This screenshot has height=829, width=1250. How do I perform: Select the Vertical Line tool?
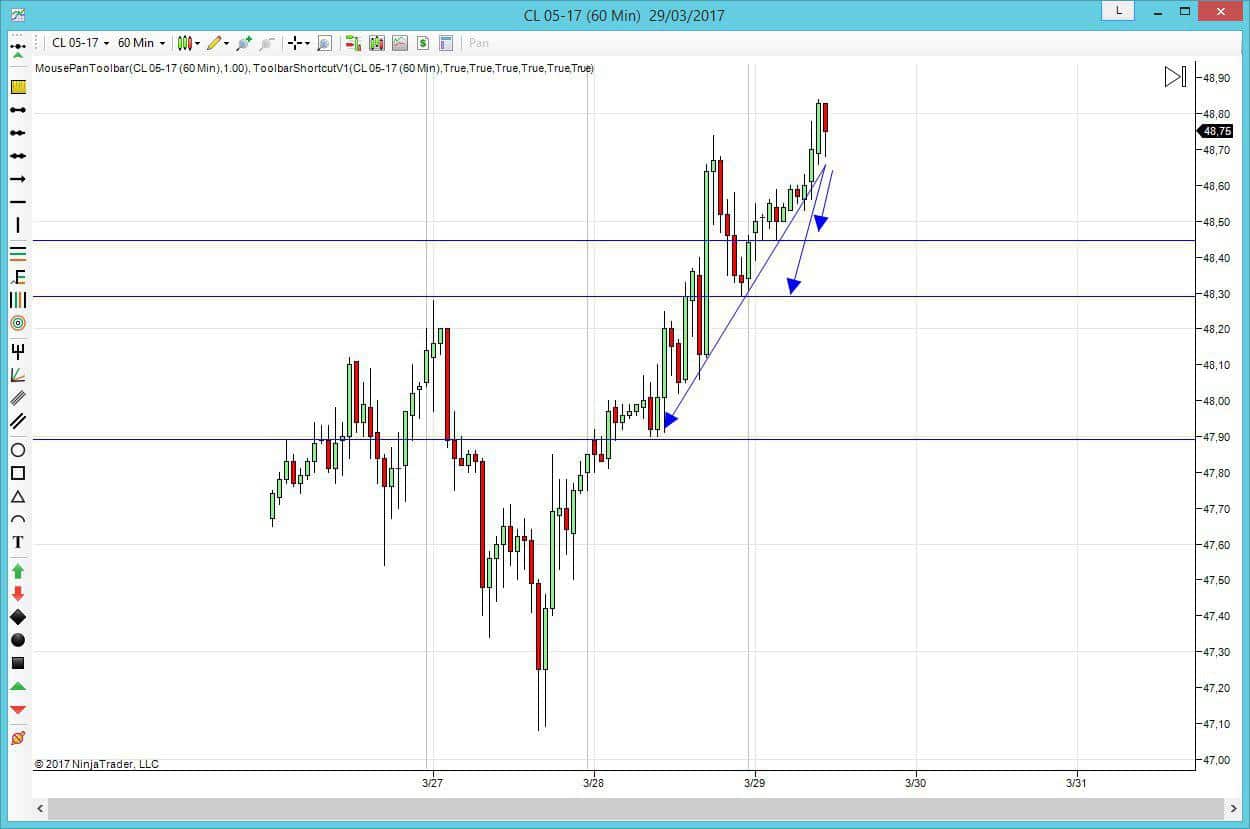(18, 225)
